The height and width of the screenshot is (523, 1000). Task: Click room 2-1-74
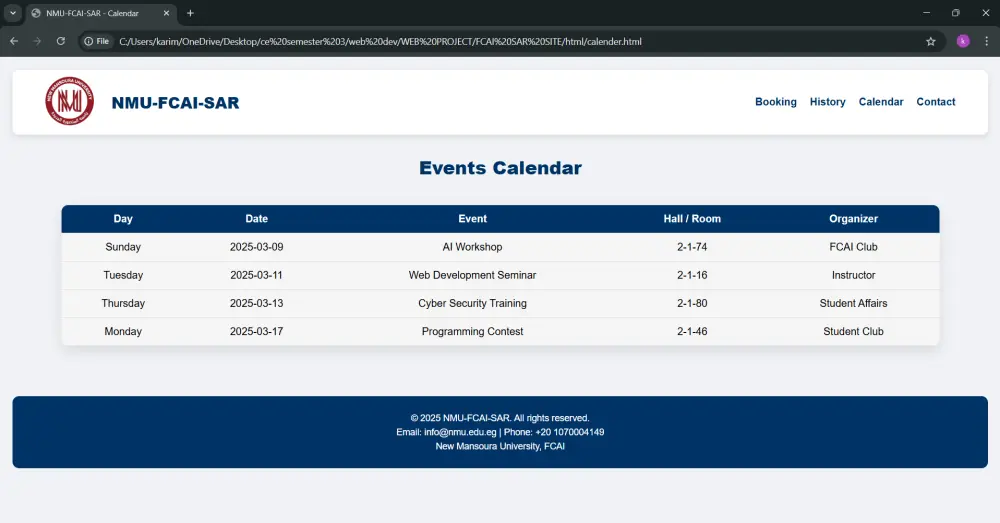pyautogui.click(x=692, y=247)
